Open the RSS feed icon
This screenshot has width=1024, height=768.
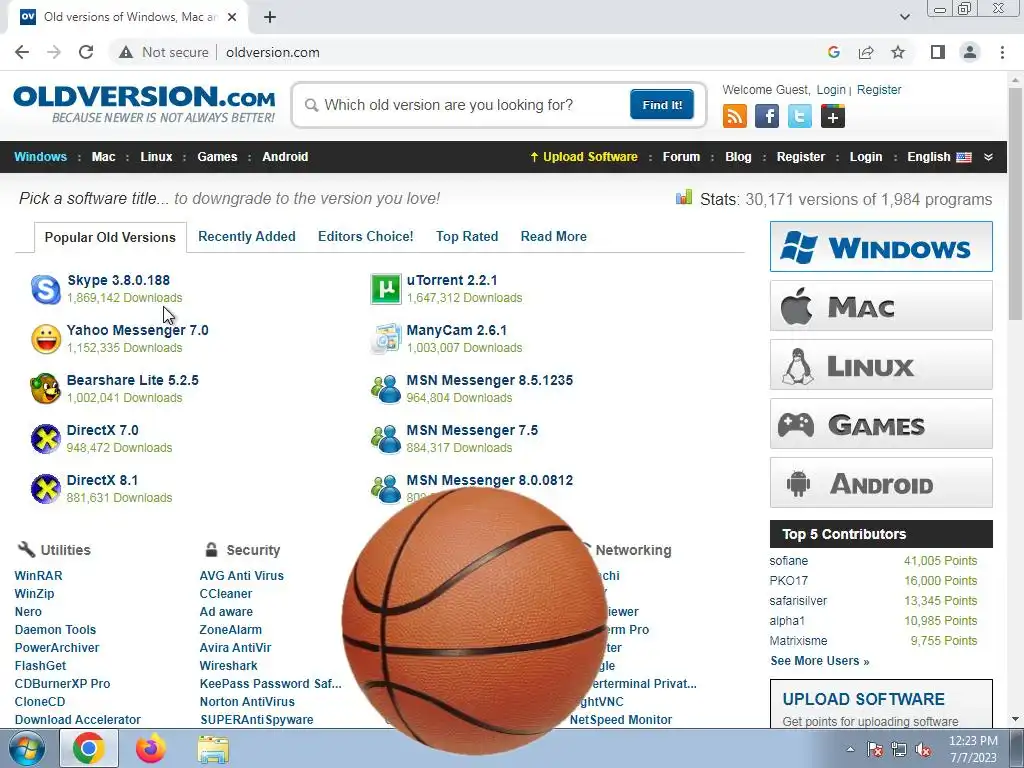[735, 117]
